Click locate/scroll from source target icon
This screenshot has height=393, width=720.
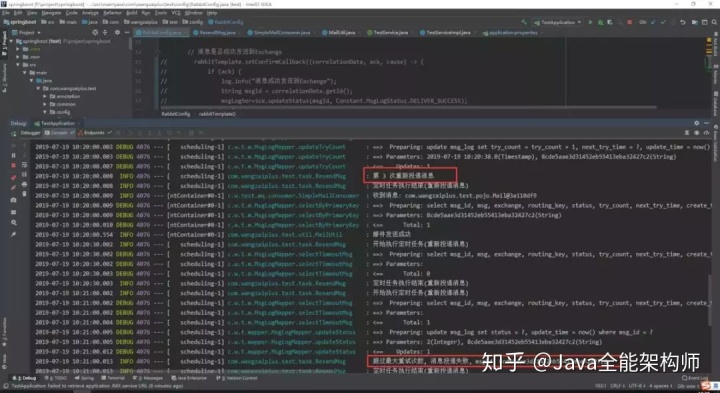[x=95, y=33]
